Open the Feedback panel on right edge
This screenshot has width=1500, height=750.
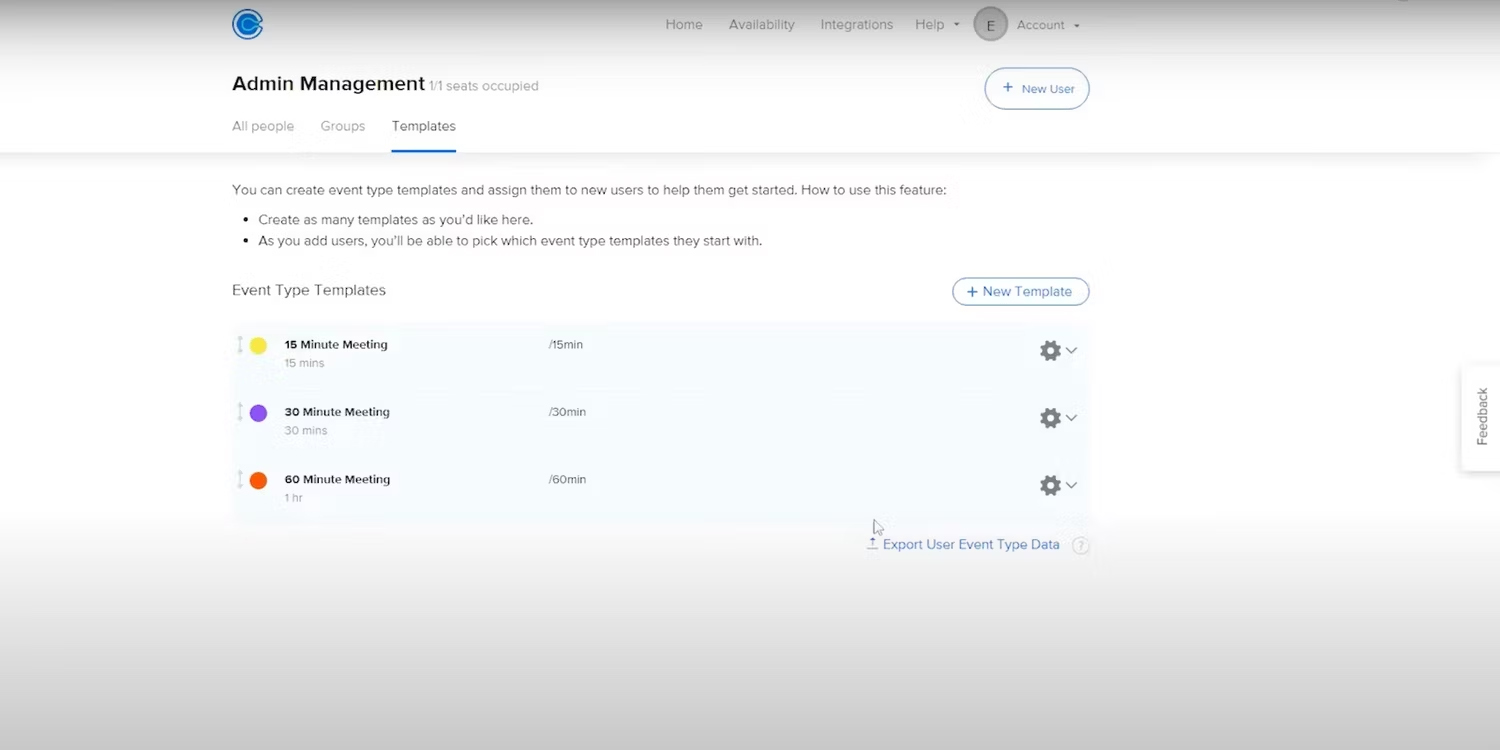click(x=1481, y=416)
